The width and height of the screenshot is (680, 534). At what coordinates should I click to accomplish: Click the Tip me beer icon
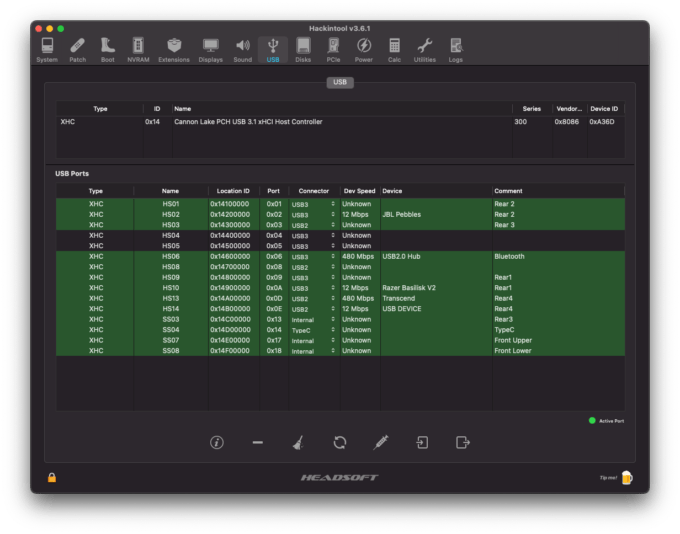(627, 478)
